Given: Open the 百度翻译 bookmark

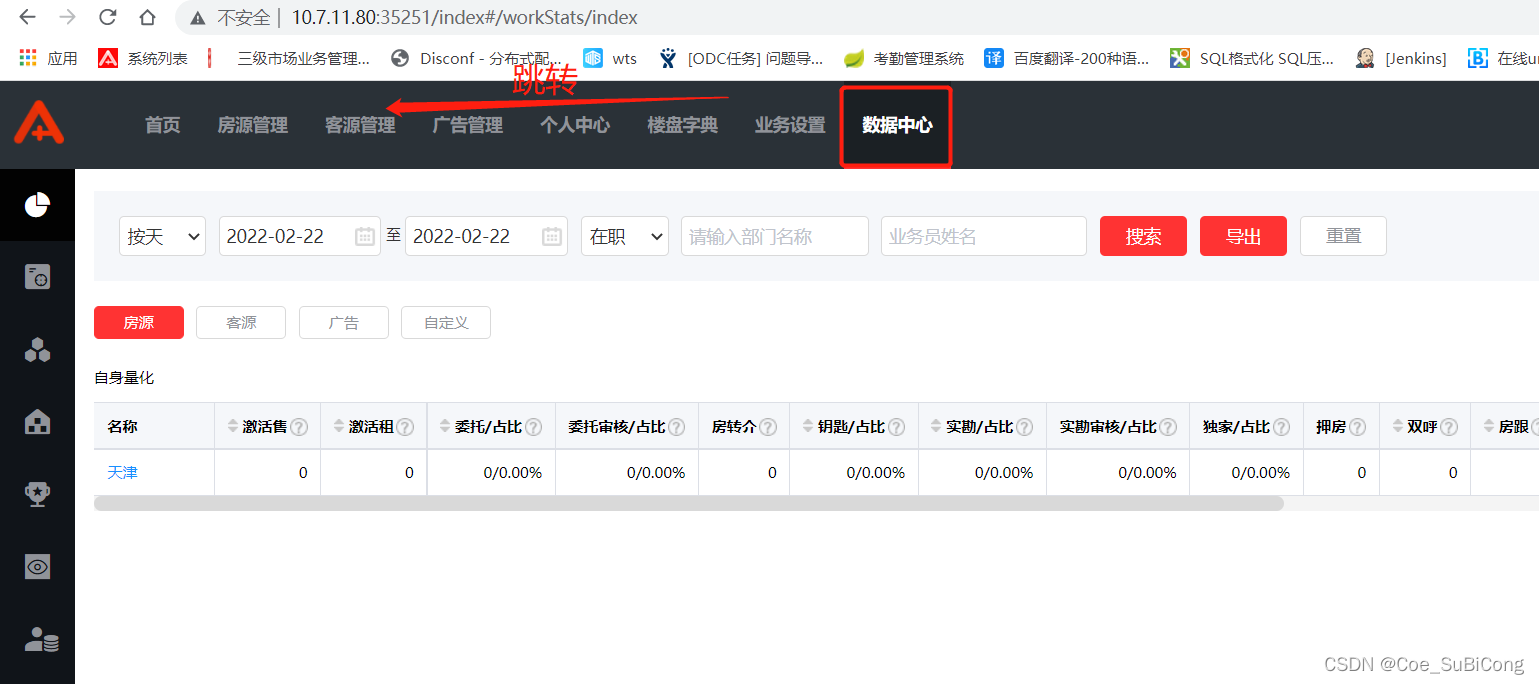Looking at the screenshot, I should click(x=1067, y=58).
